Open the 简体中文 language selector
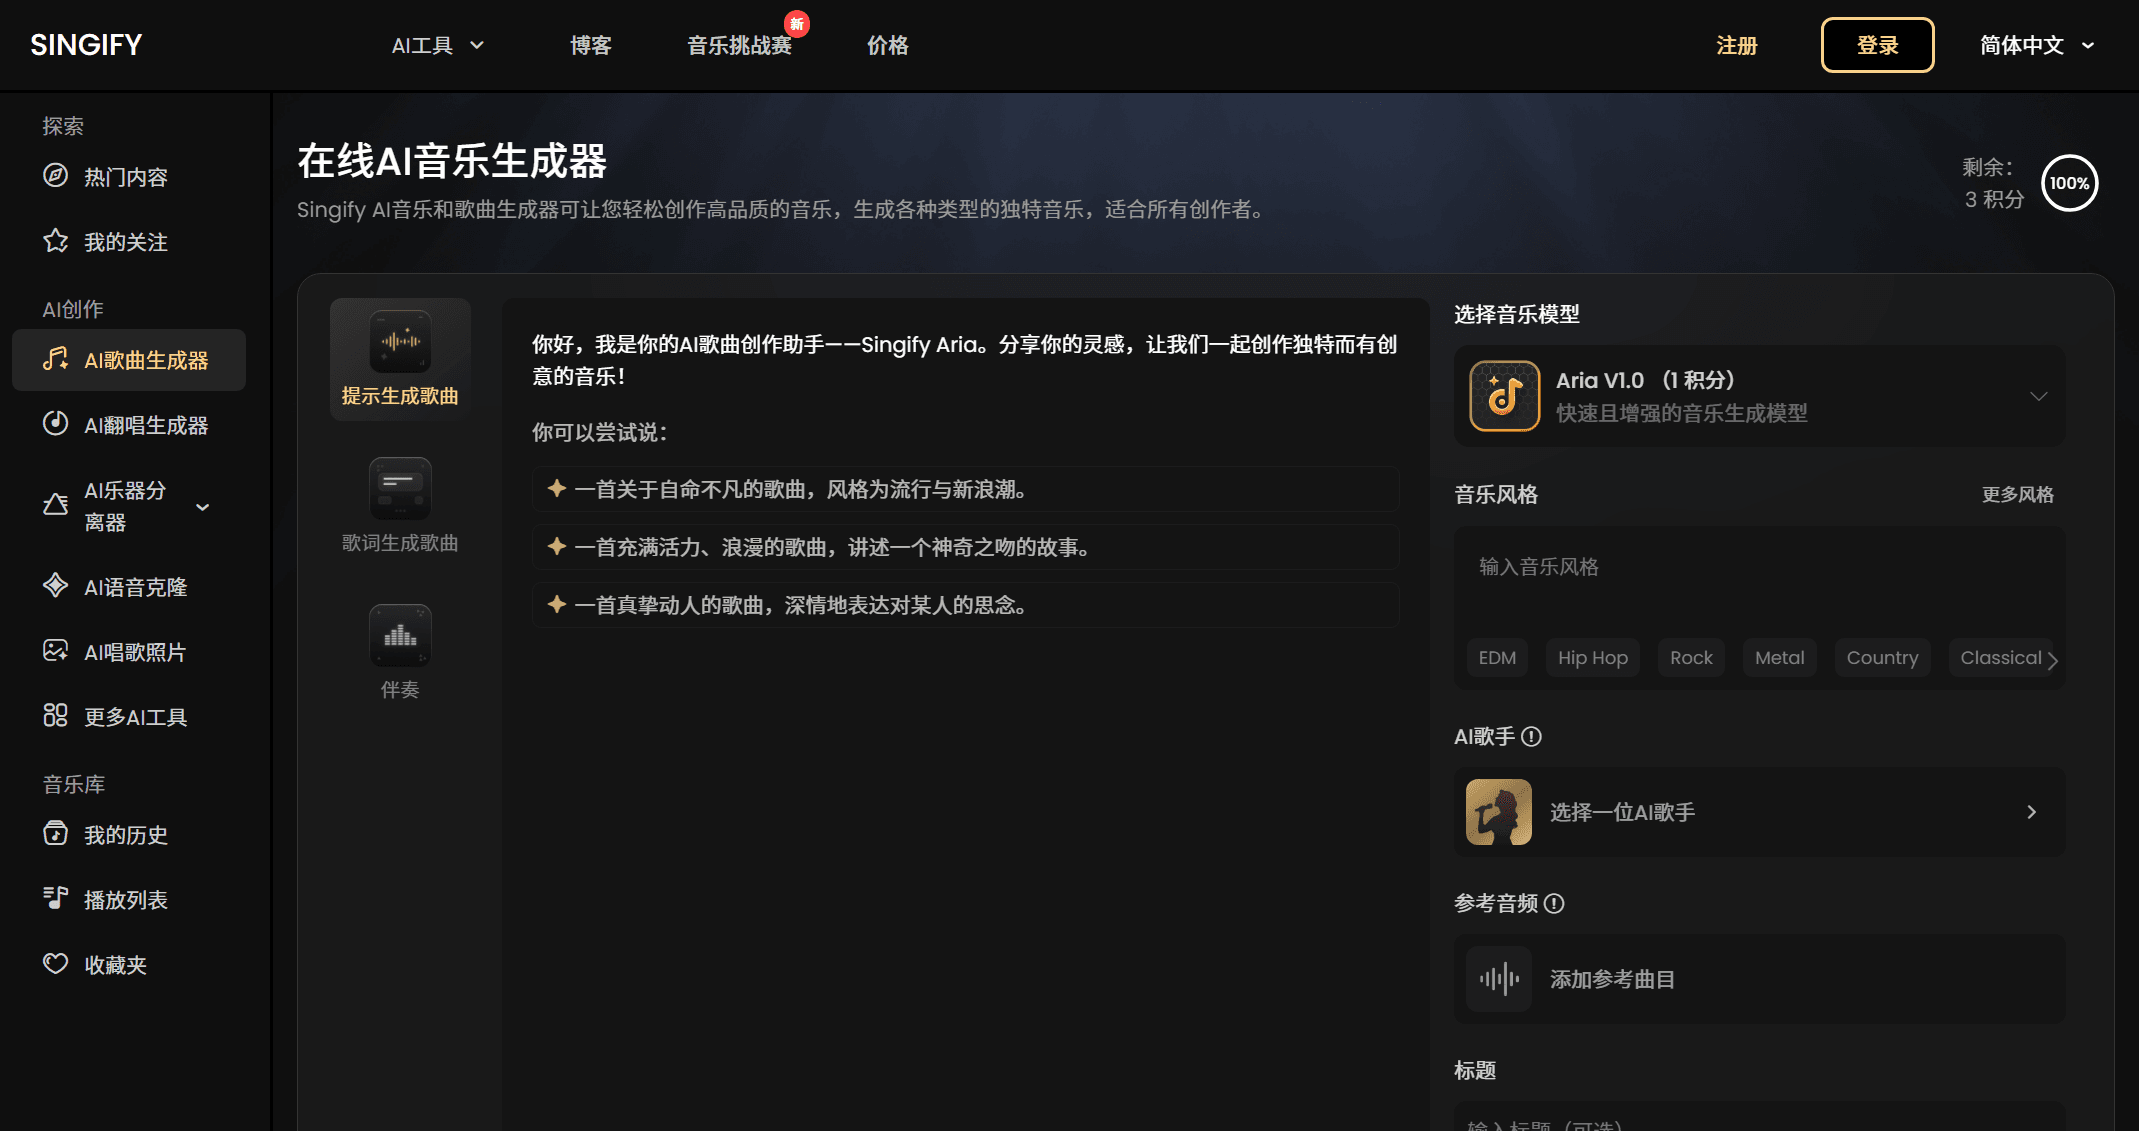 click(x=2035, y=45)
